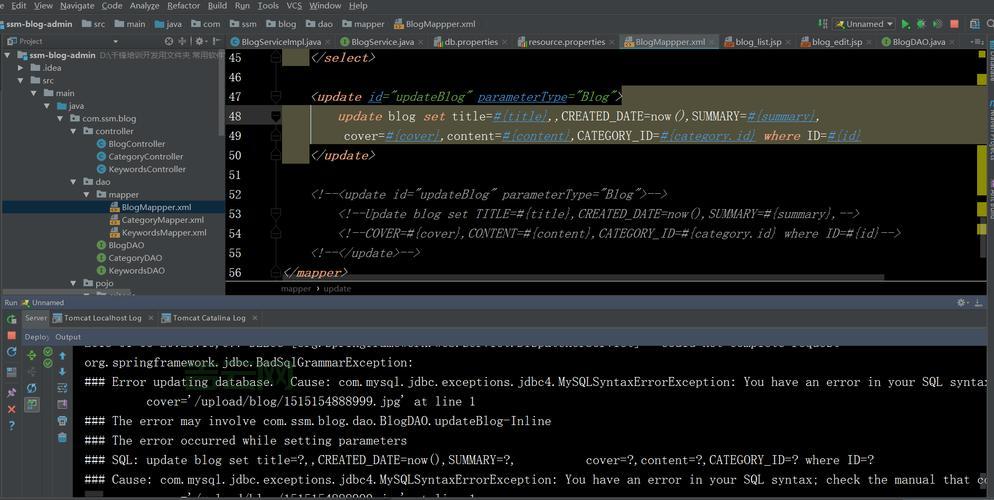Toggle soft-wrap in the Run console
This screenshot has height=500, width=994.
pyautogui.click(x=62, y=388)
